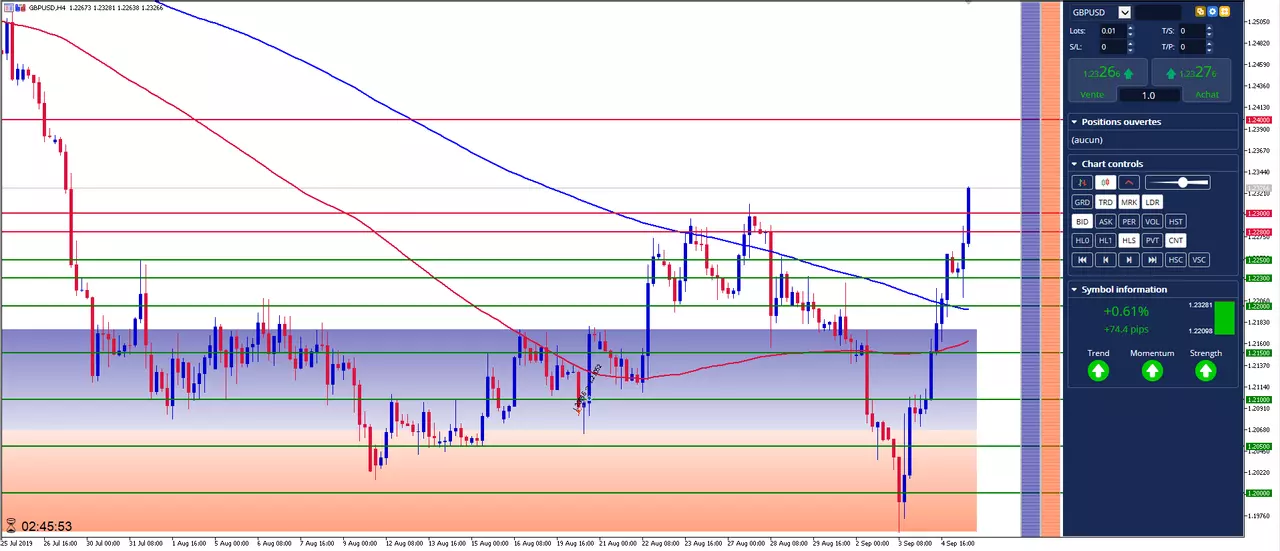Screen dimensions: 1280x551
Task: Click the 02:45:53 candle countdown text
Action: 46,526
